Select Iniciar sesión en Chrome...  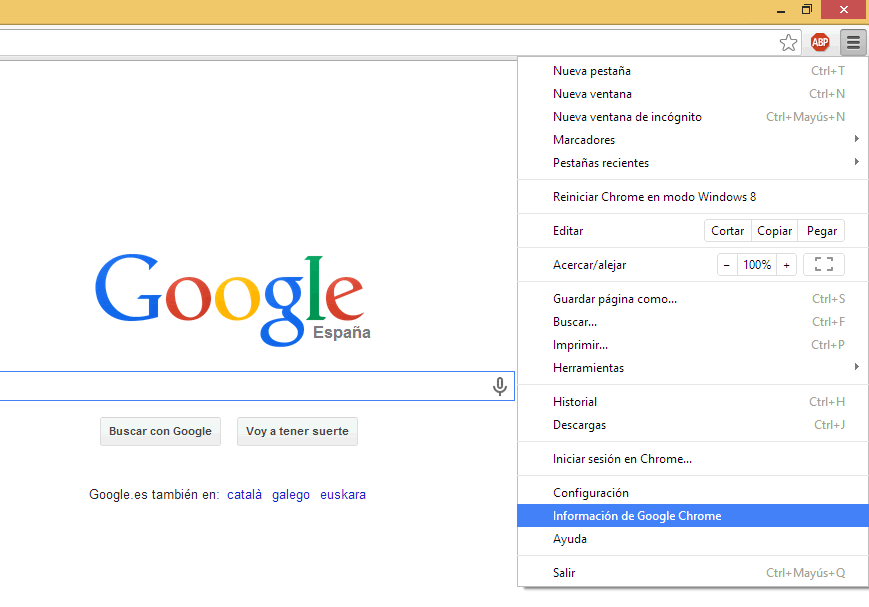coord(693,459)
